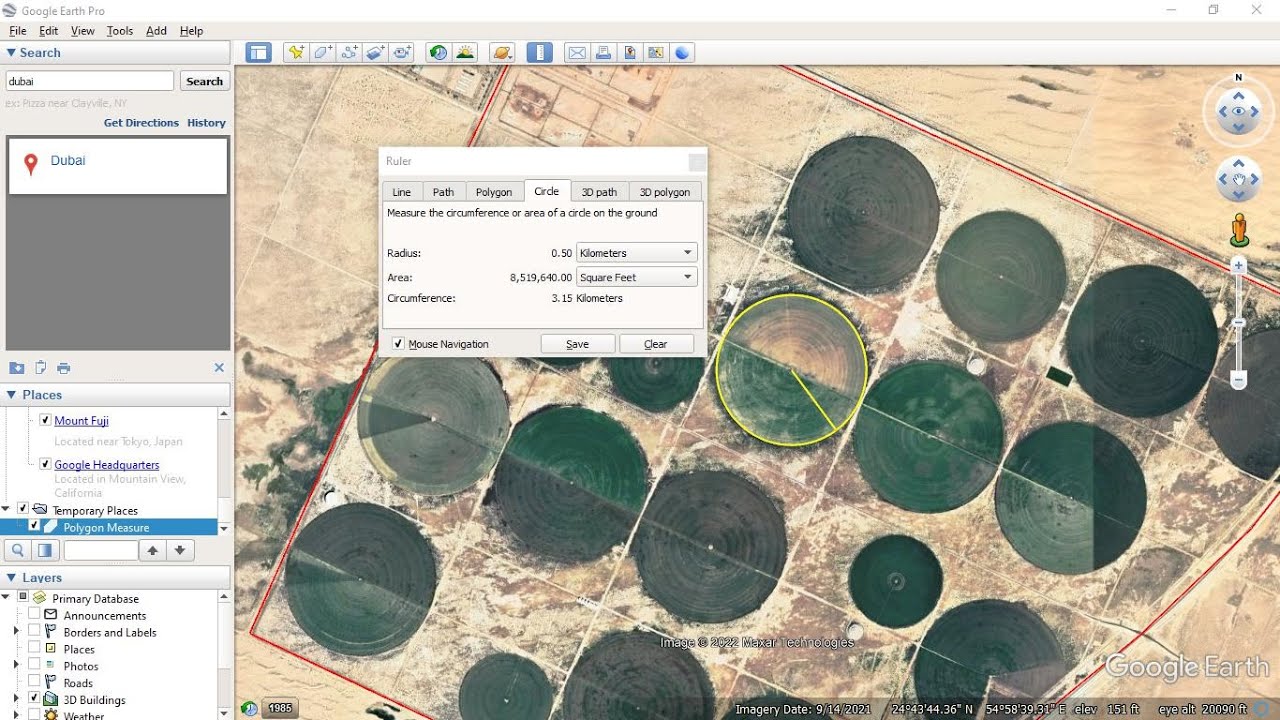Image resolution: width=1280 pixels, height=720 pixels.
Task: Select the Add Polygon tool
Action: (322, 53)
